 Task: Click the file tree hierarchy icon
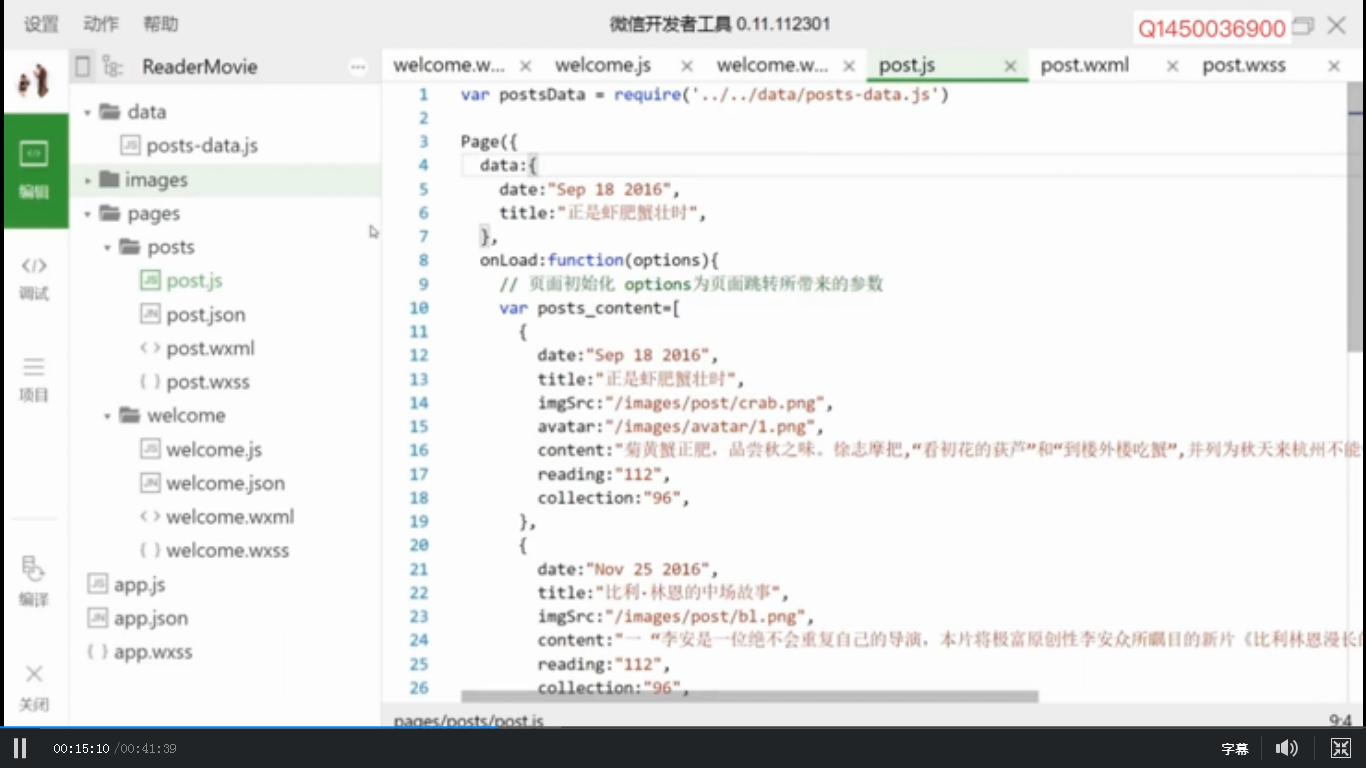pyautogui.click(x=113, y=67)
